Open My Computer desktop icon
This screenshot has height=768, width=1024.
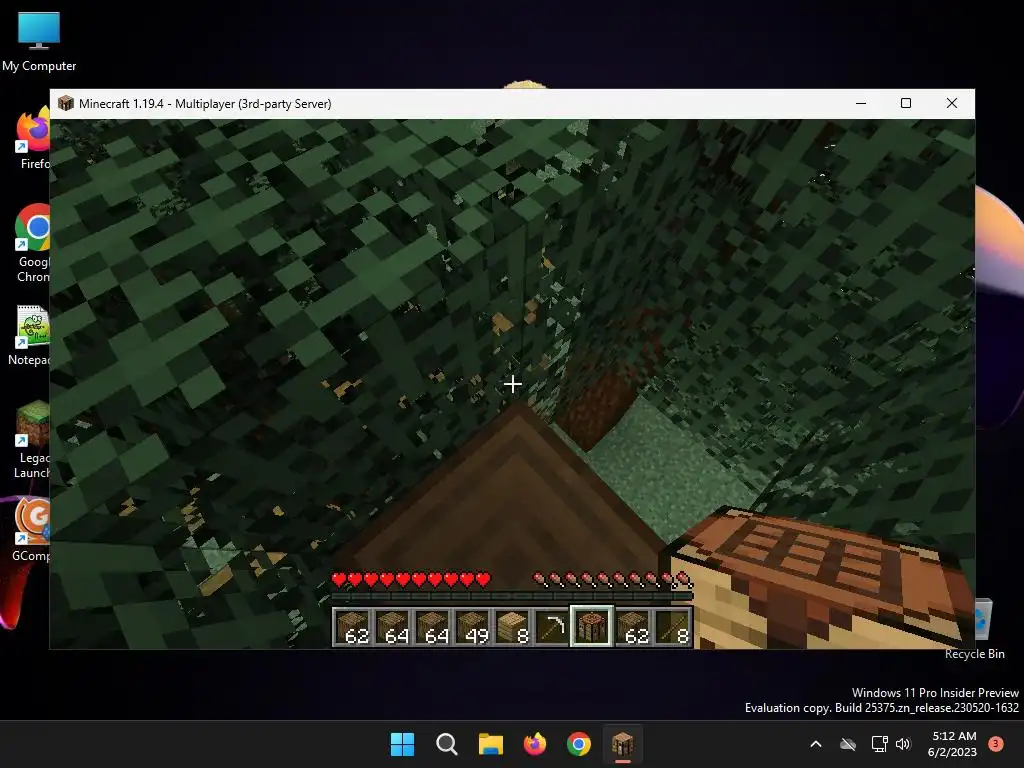point(39,41)
